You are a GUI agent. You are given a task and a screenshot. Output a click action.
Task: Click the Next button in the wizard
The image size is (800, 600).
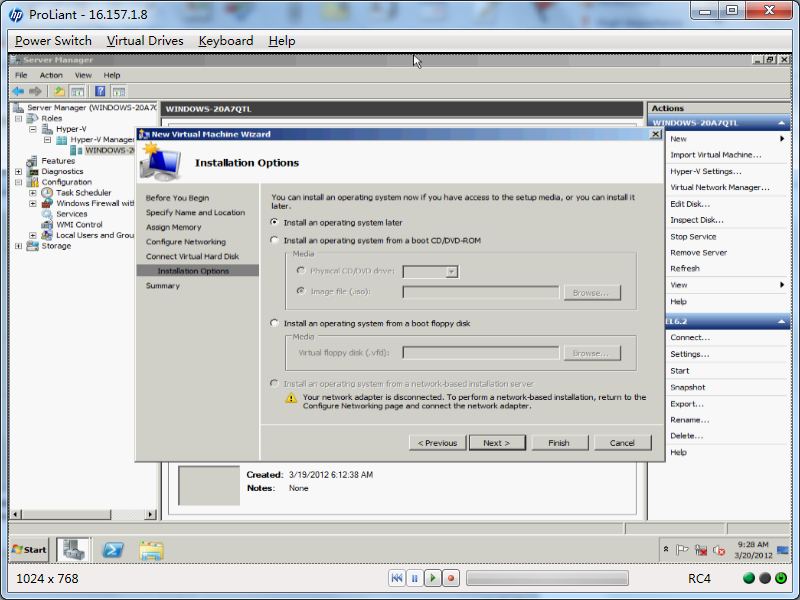[x=497, y=443]
